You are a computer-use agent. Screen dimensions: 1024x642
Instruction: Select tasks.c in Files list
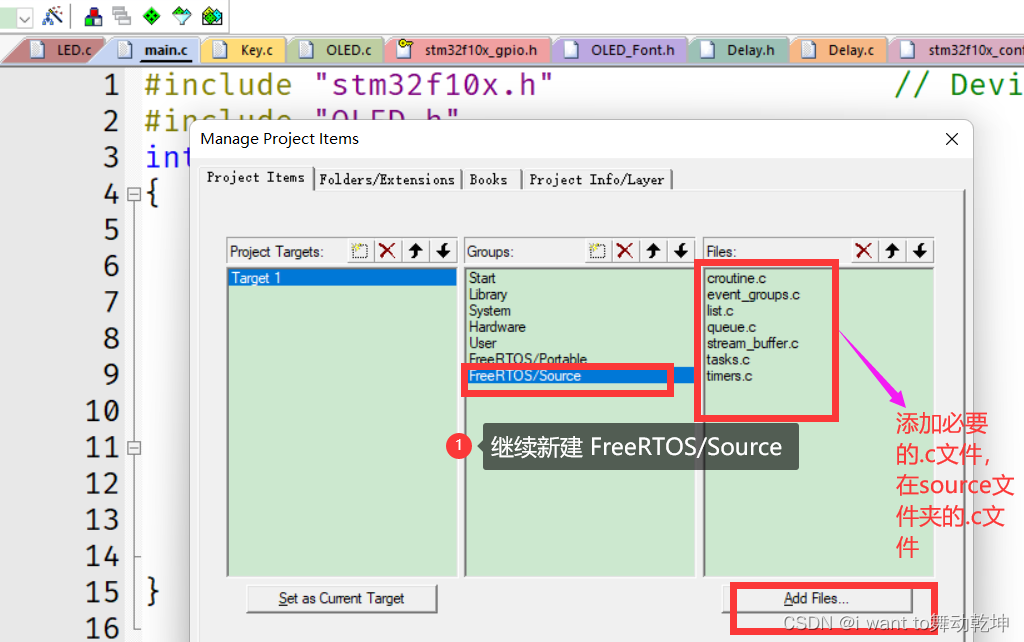[x=728, y=360]
